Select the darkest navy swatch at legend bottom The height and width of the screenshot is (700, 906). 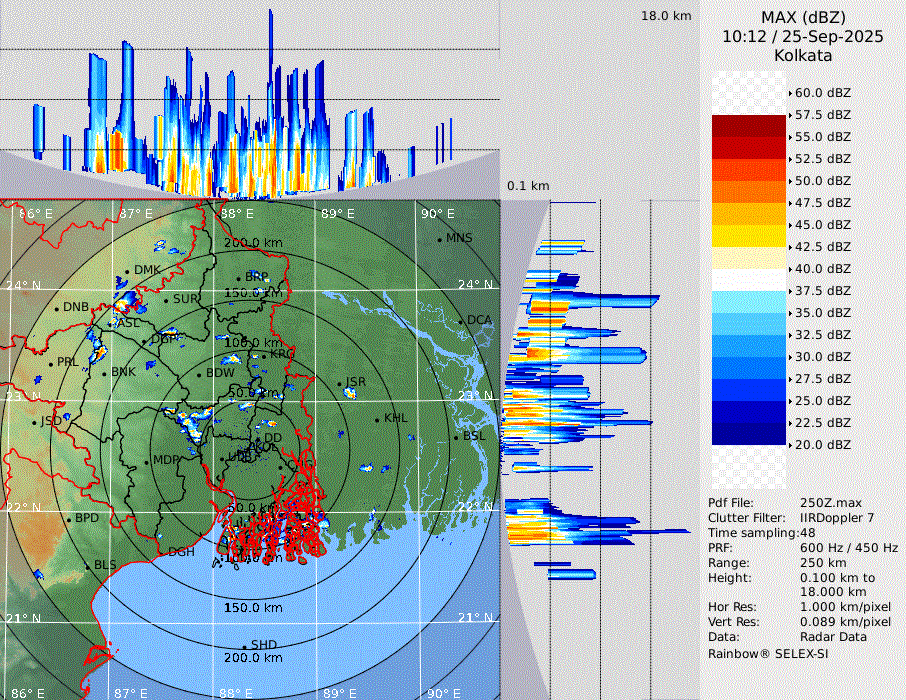pyautogui.click(x=749, y=433)
